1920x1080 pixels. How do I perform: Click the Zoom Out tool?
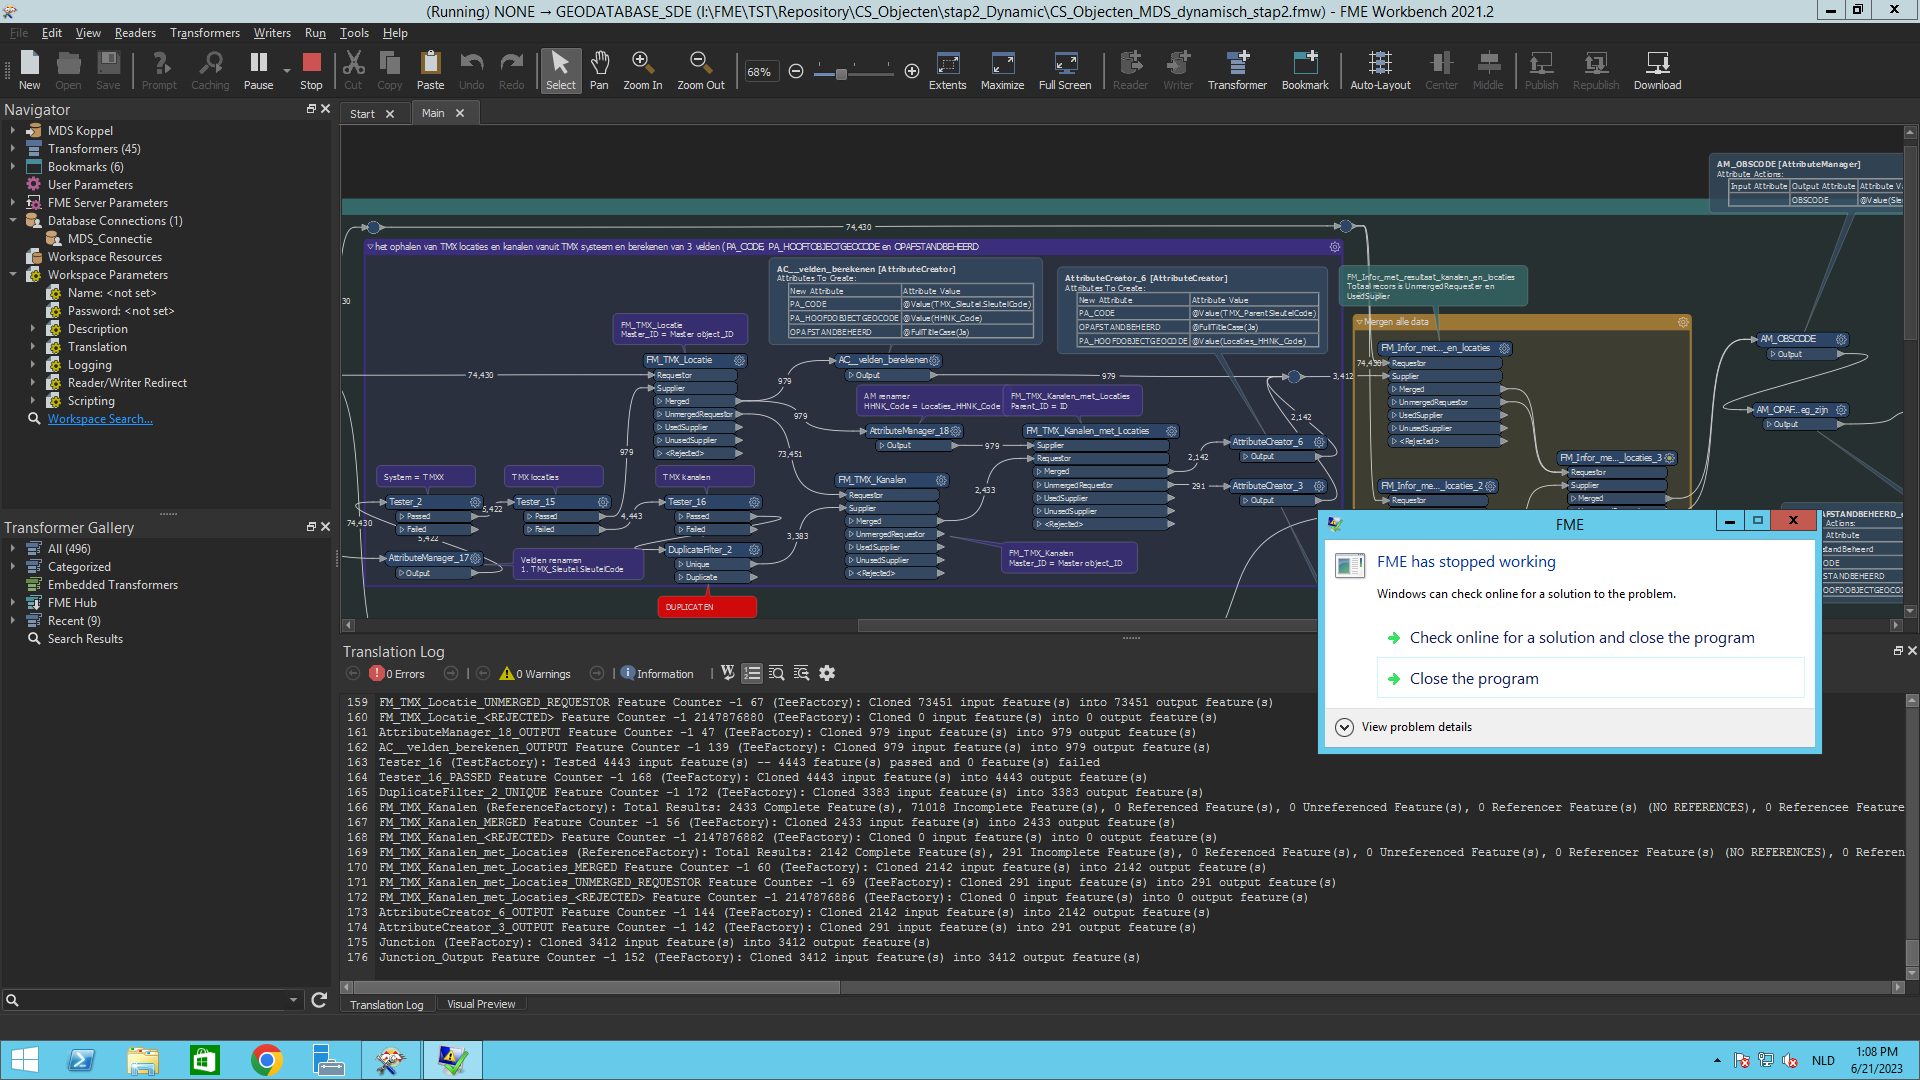pyautogui.click(x=700, y=70)
